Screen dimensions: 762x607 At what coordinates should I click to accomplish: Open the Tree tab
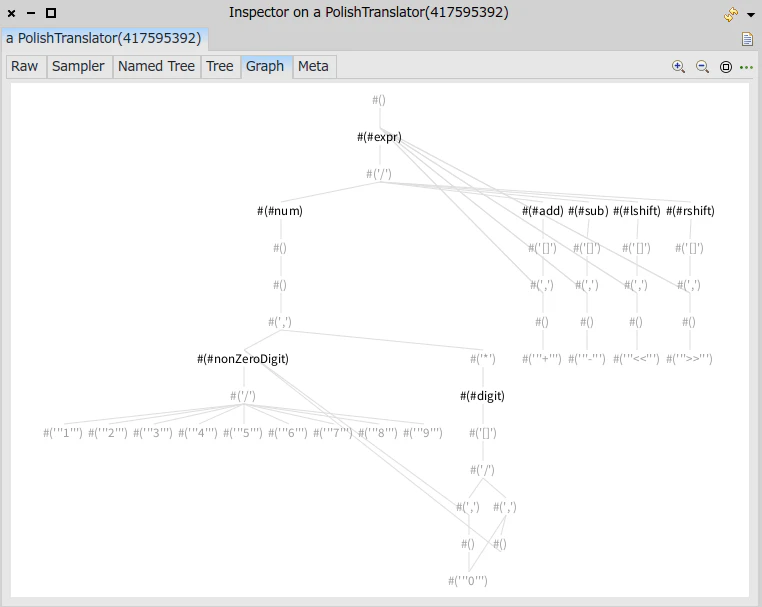click(x=220, y=66)
